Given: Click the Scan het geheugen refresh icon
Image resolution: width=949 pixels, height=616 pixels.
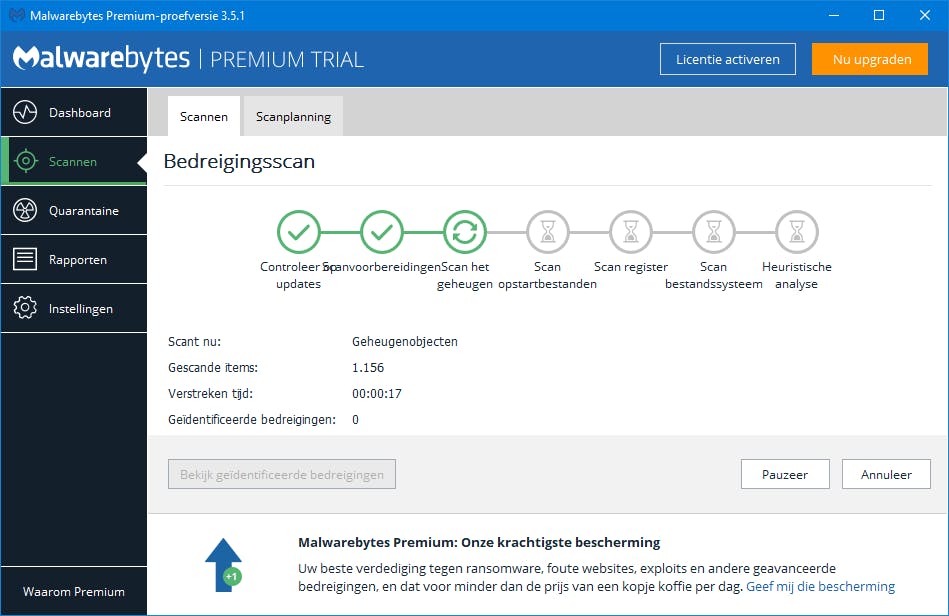Looking at the screenshot, I should pos(465,232).
